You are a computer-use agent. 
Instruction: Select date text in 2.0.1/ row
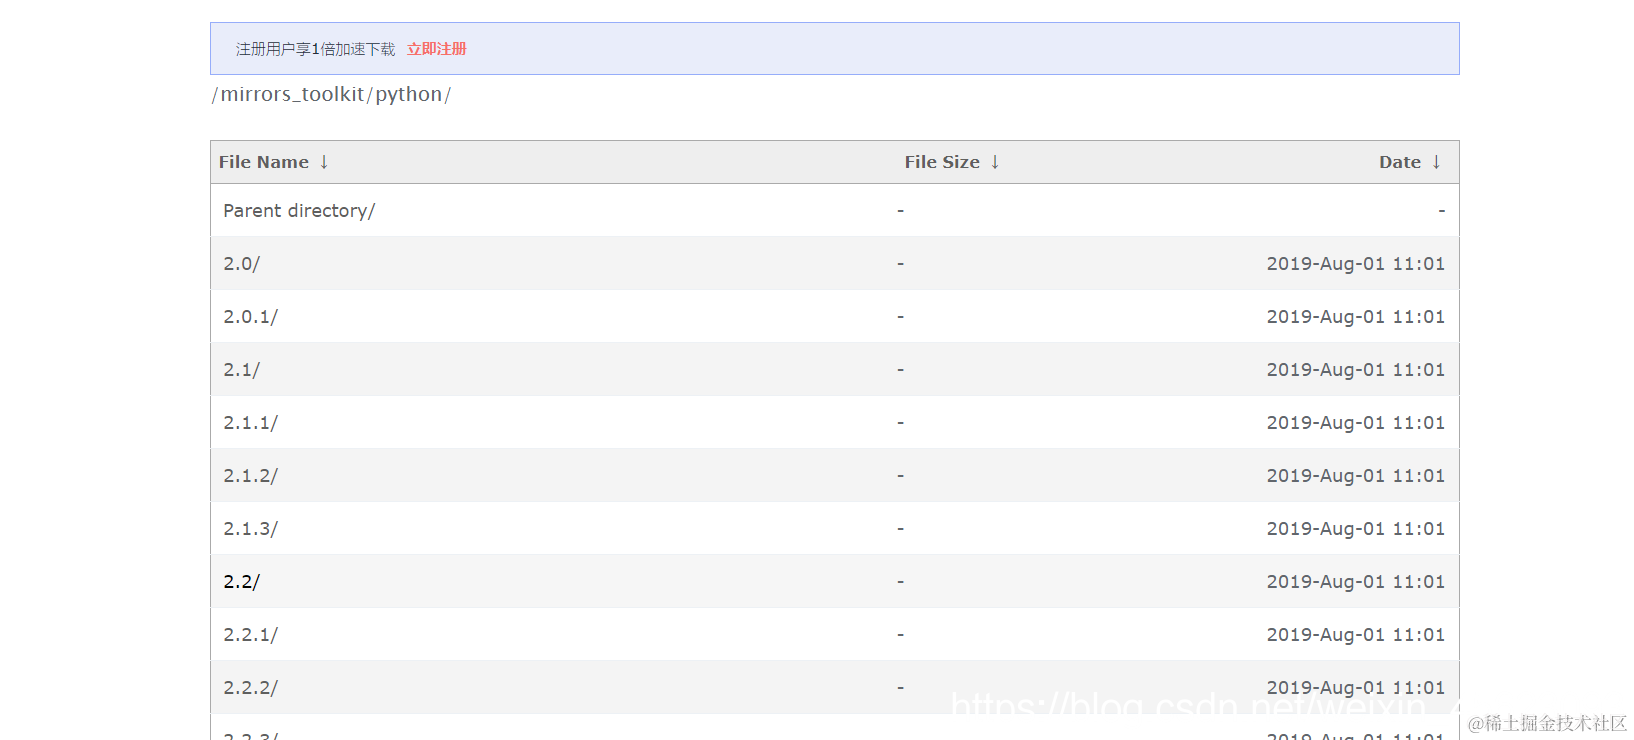[x=1355, y=317]
